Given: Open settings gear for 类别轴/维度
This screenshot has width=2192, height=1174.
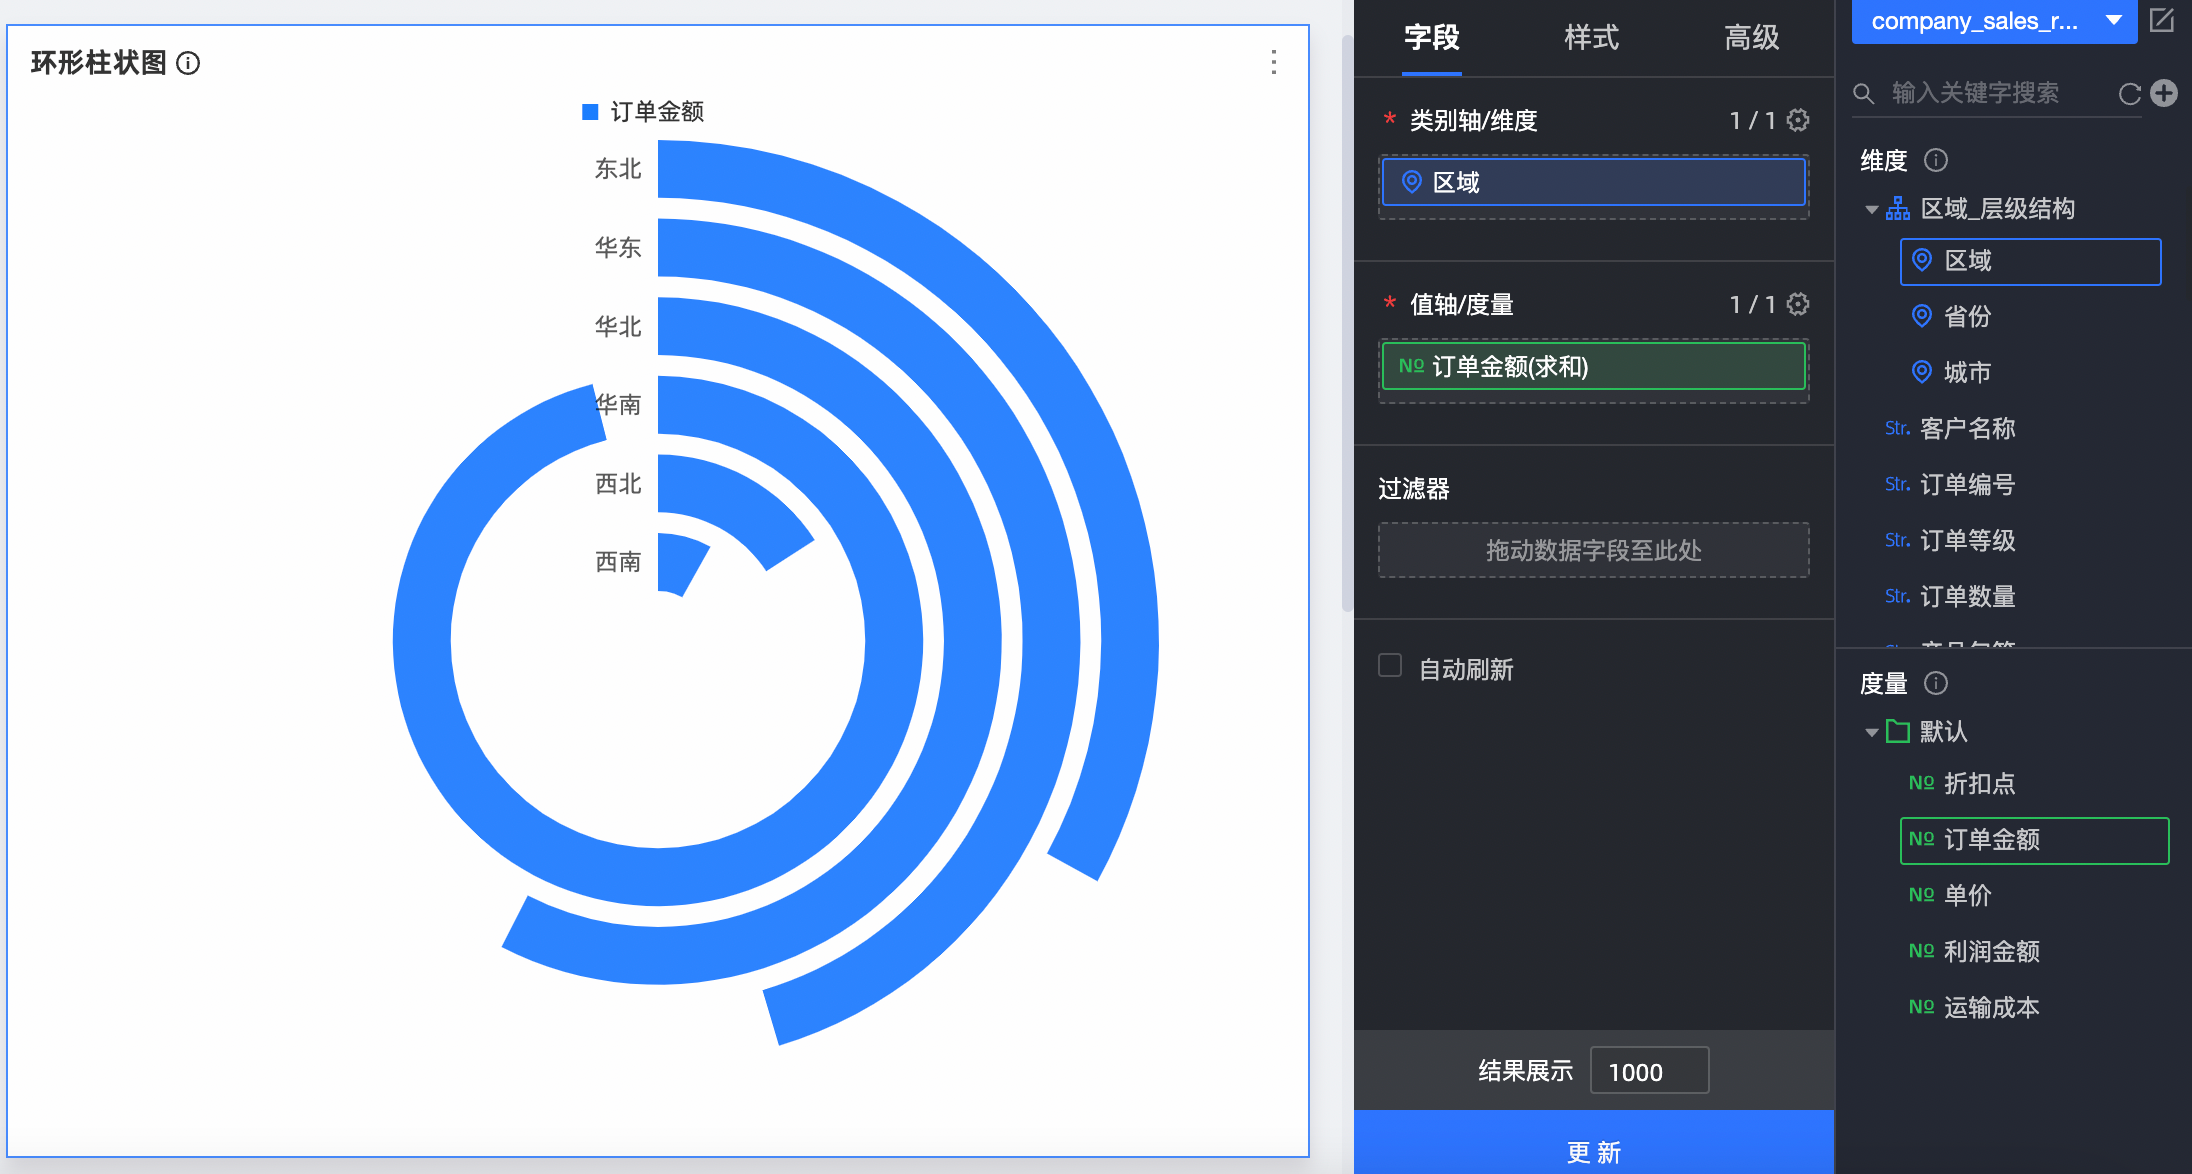Looking at the screenshot, I should point(1797,120).
